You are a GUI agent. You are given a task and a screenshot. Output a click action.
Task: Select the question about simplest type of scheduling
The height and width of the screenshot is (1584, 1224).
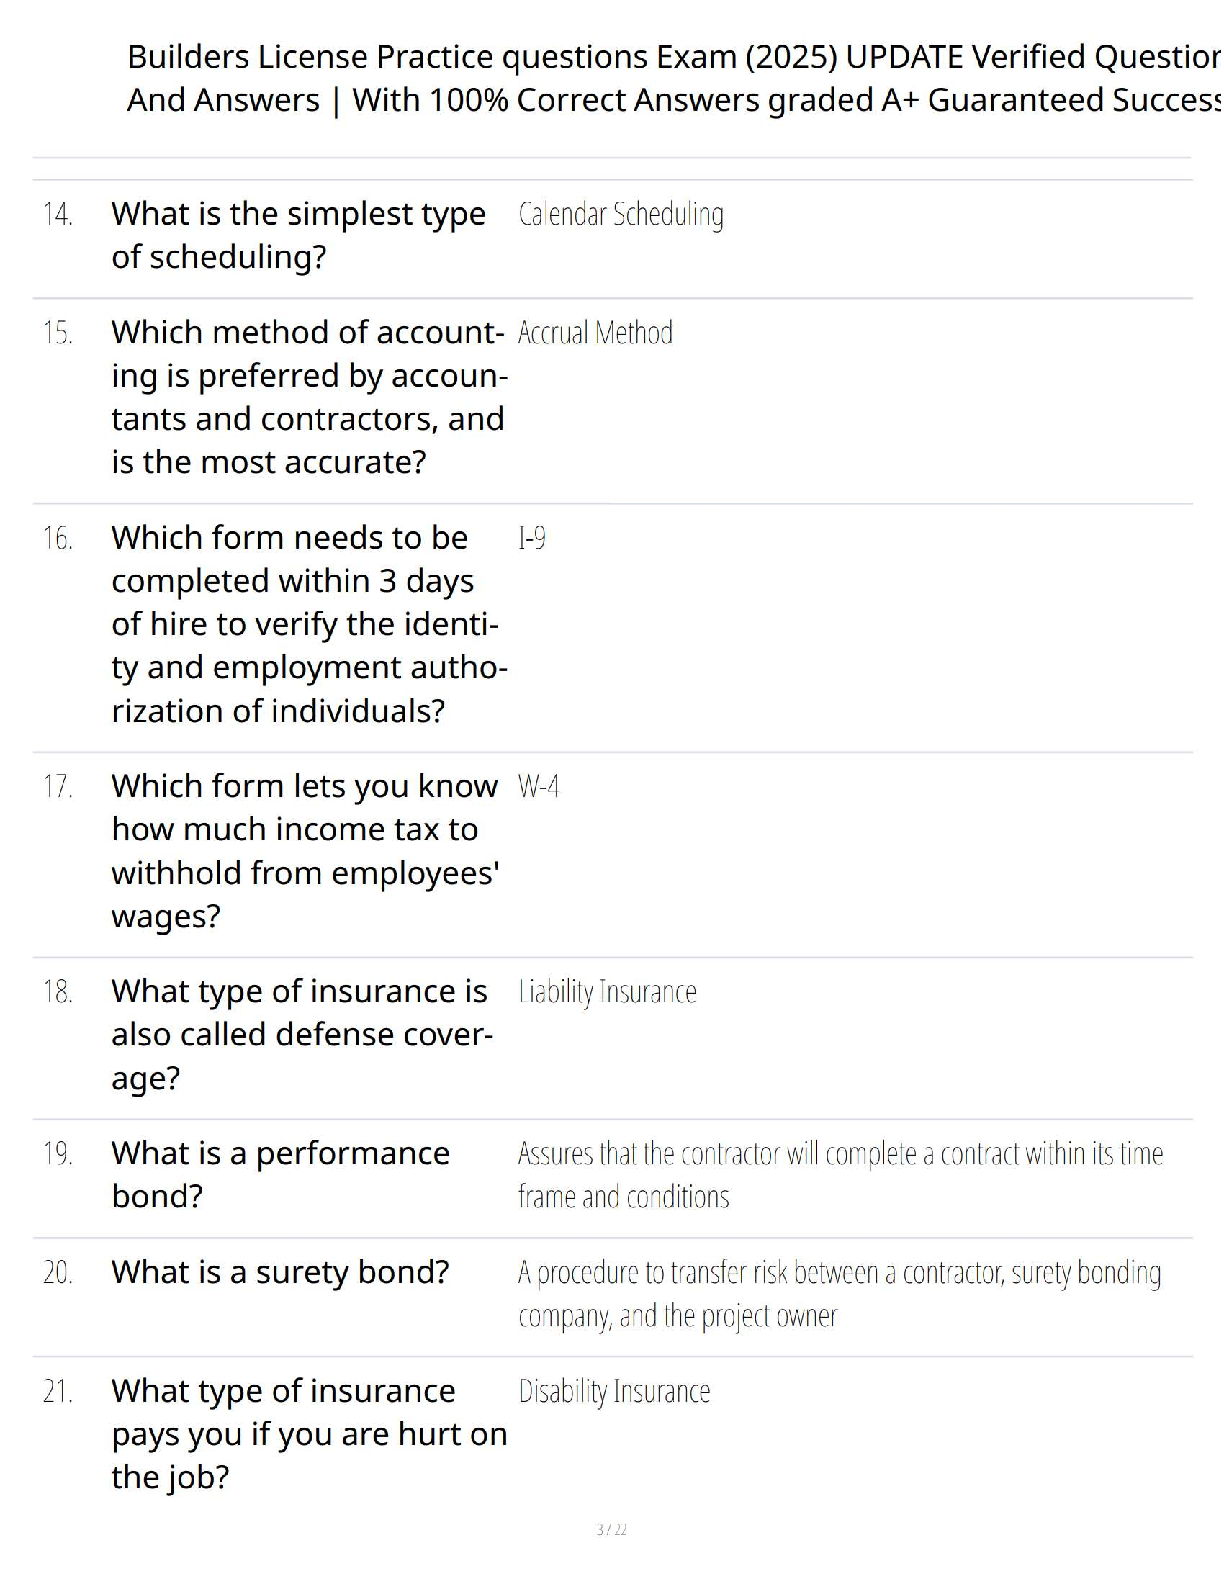298,235
